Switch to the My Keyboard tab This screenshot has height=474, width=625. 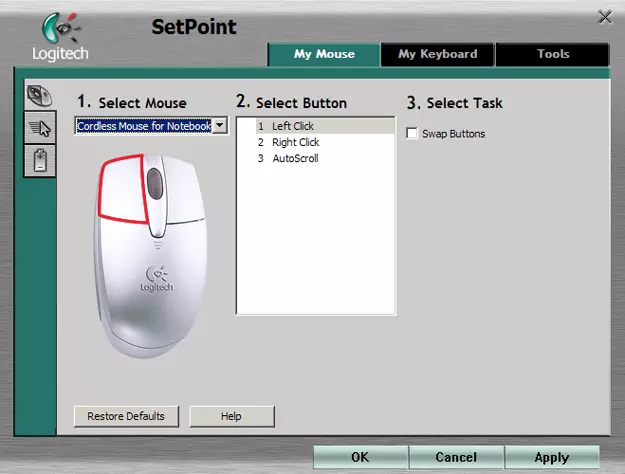tap(438, 54)
